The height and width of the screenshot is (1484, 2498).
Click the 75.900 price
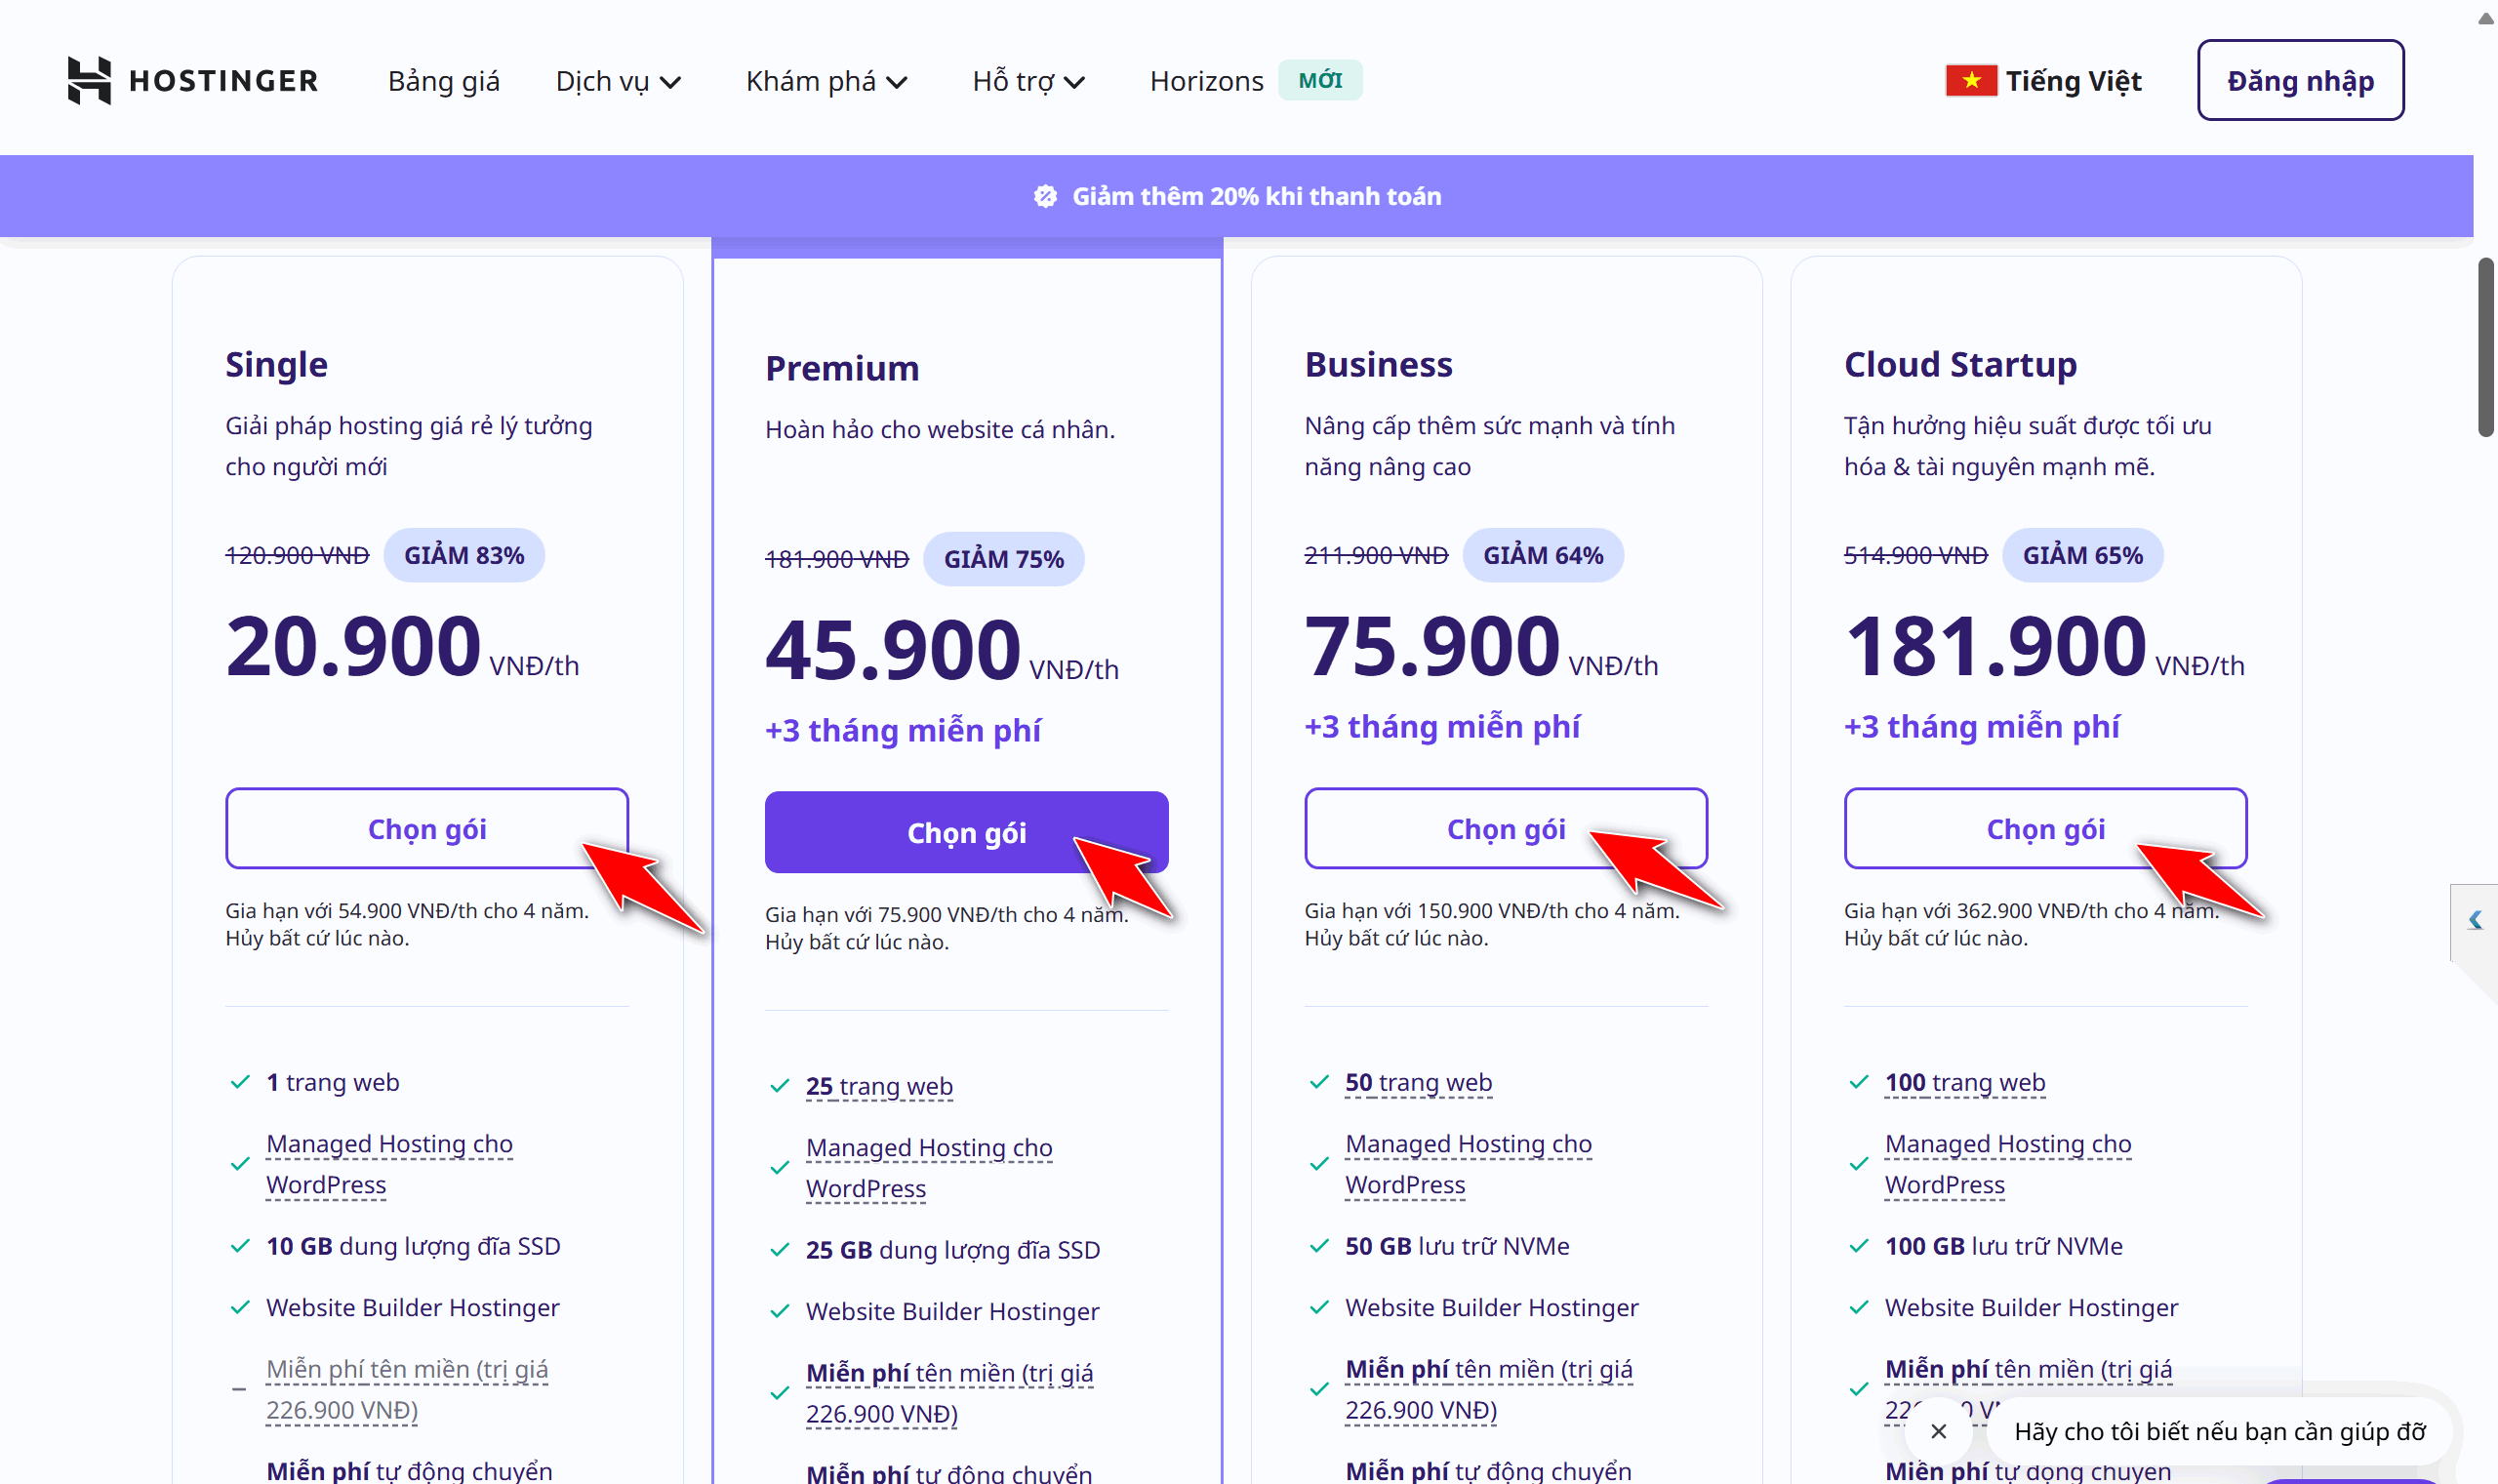1432,646
